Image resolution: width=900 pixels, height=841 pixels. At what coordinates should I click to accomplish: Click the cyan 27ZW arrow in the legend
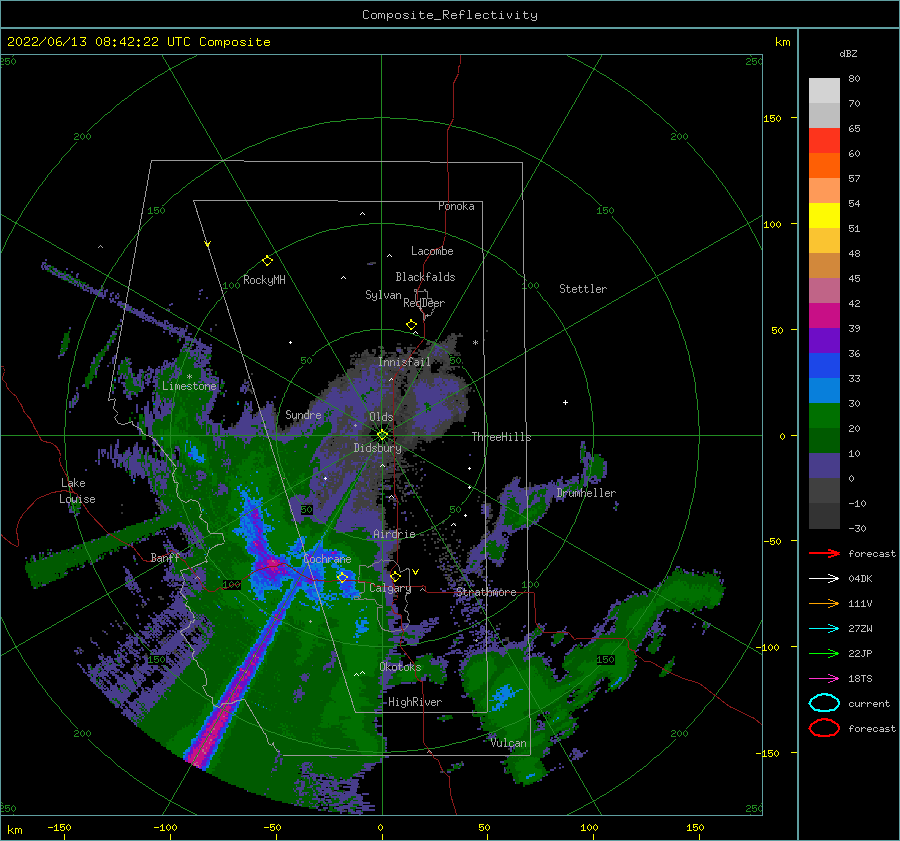point(824,629)
